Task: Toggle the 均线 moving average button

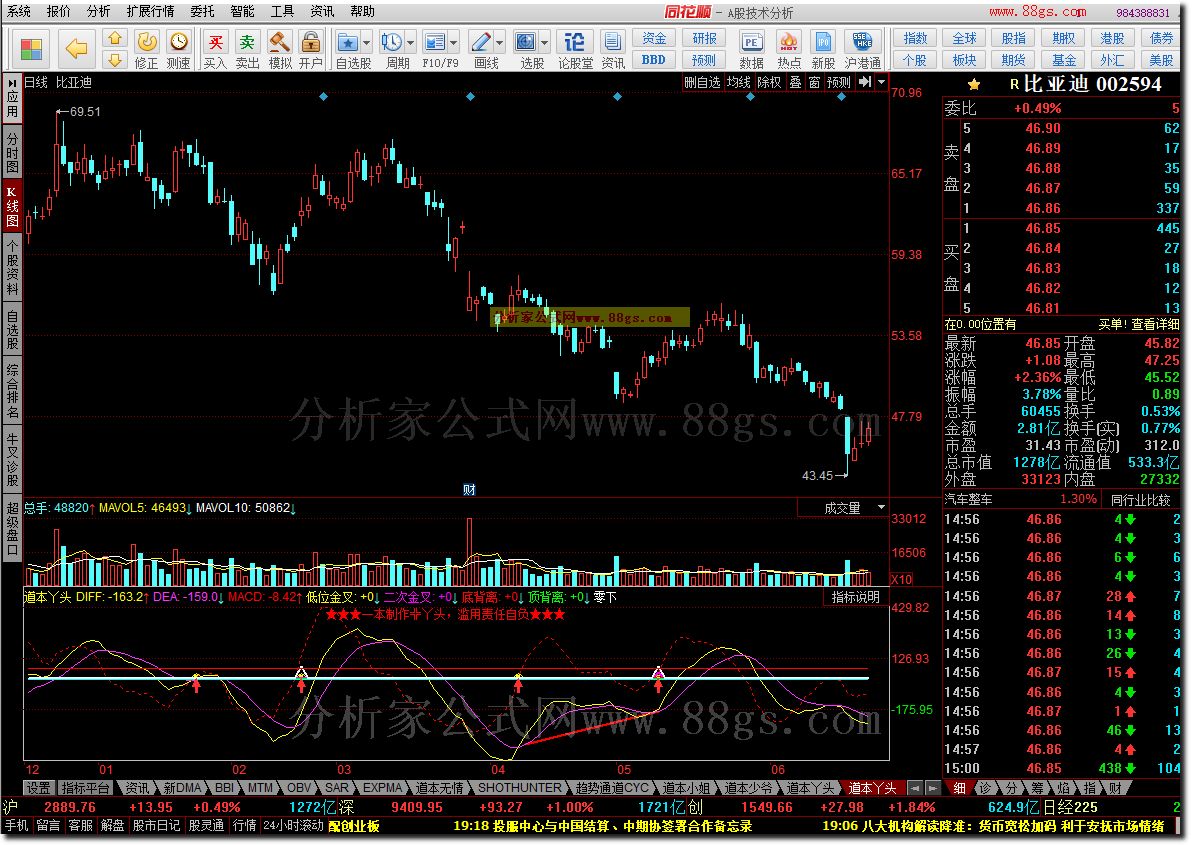Action: 738,82
